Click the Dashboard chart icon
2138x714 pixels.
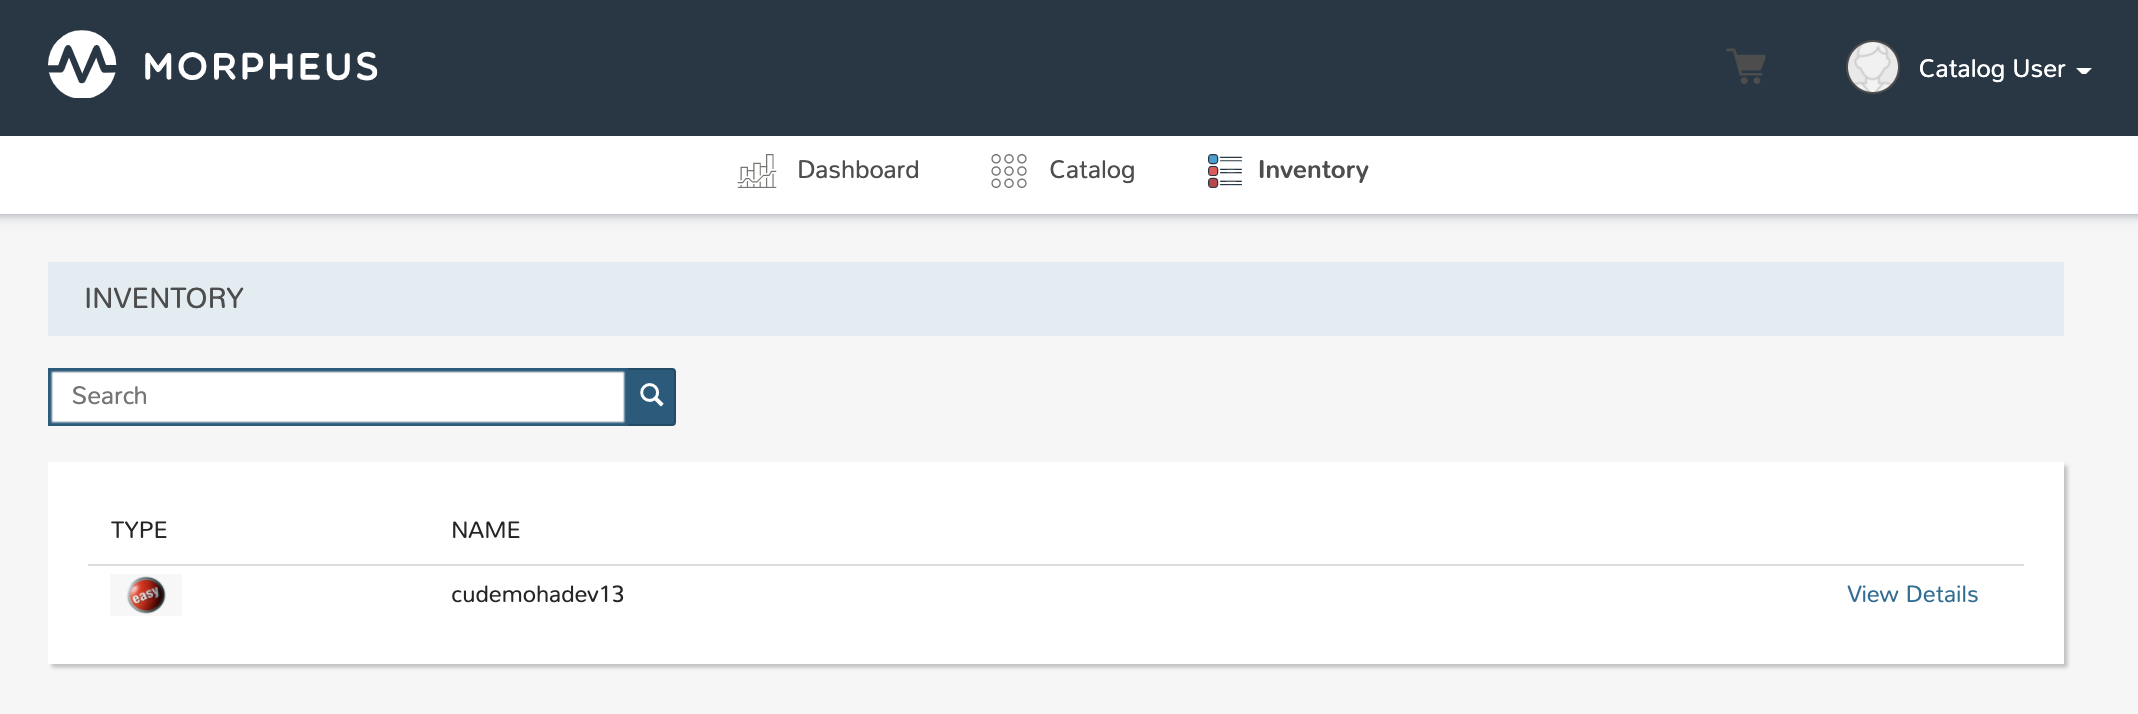click(x=757, y=171)
